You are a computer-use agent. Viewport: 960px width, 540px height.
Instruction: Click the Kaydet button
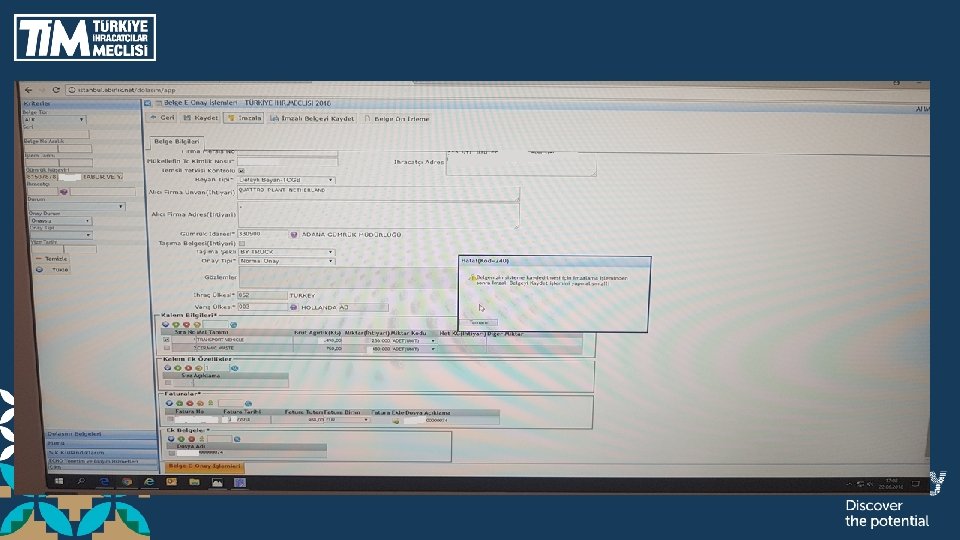[201, 118]
